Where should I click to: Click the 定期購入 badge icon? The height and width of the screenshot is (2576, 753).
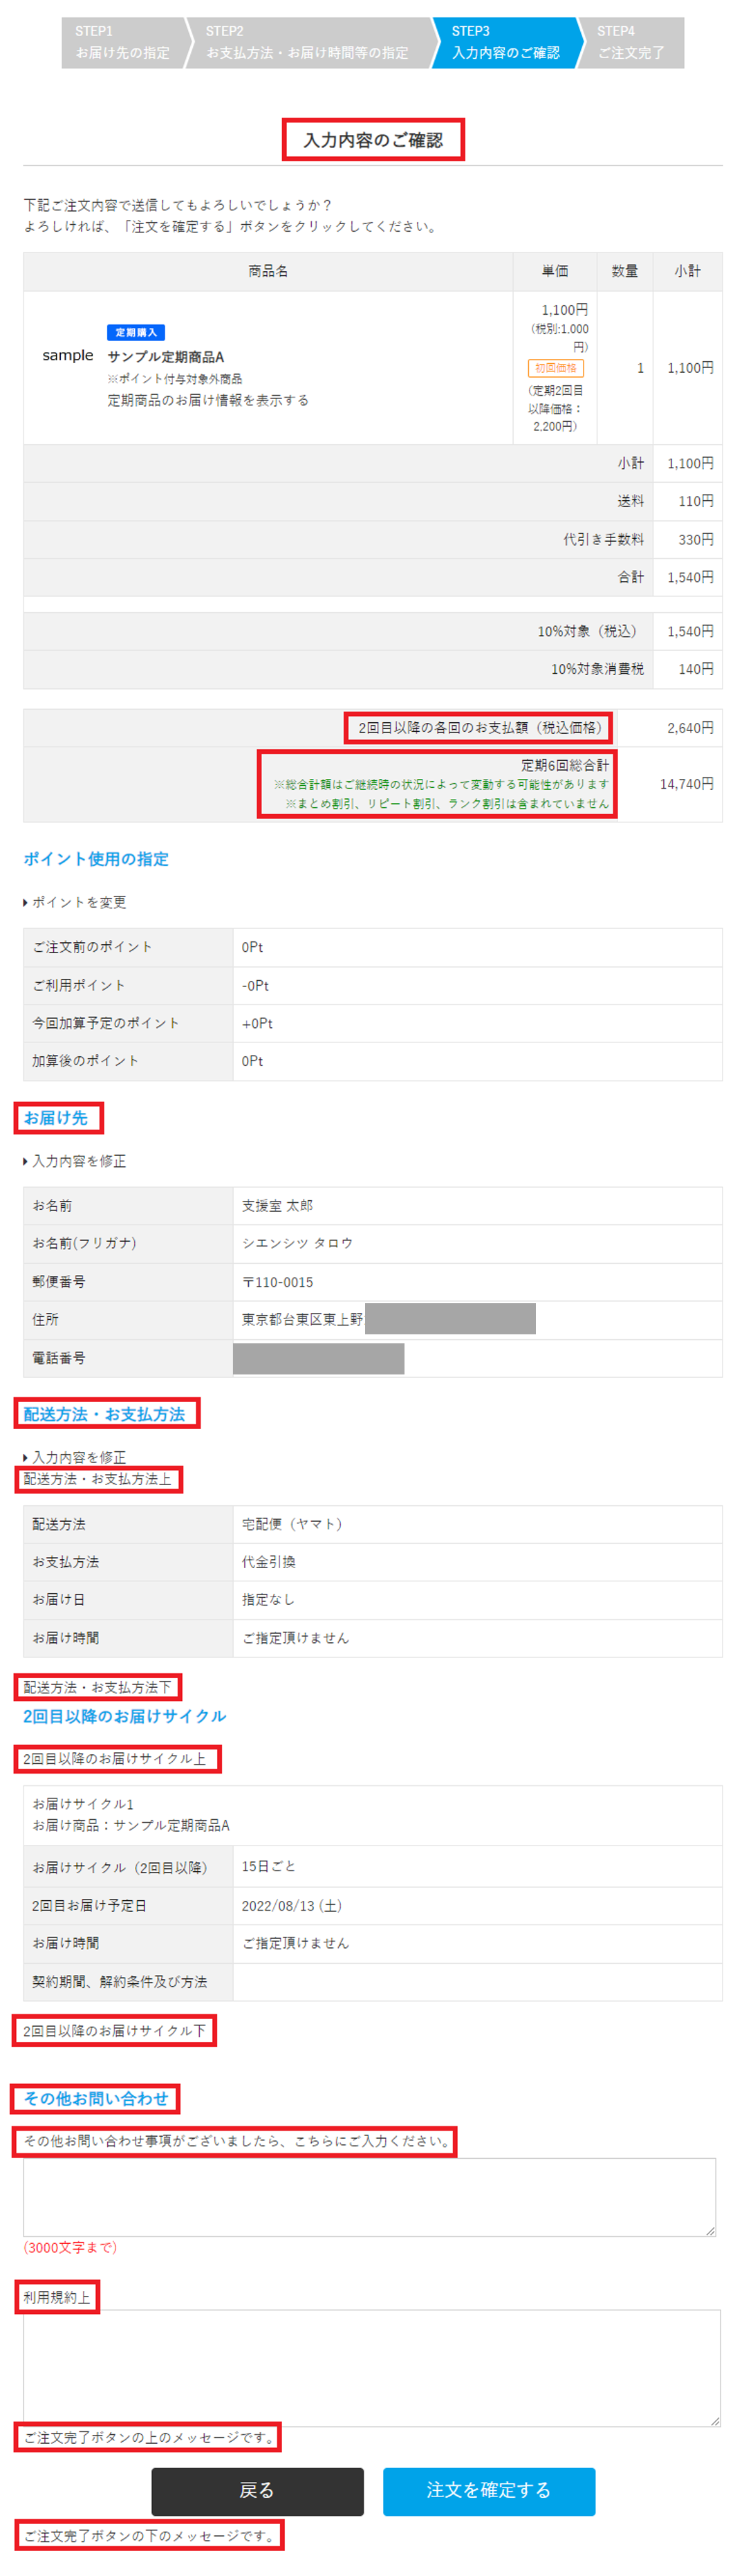[136, 333]
